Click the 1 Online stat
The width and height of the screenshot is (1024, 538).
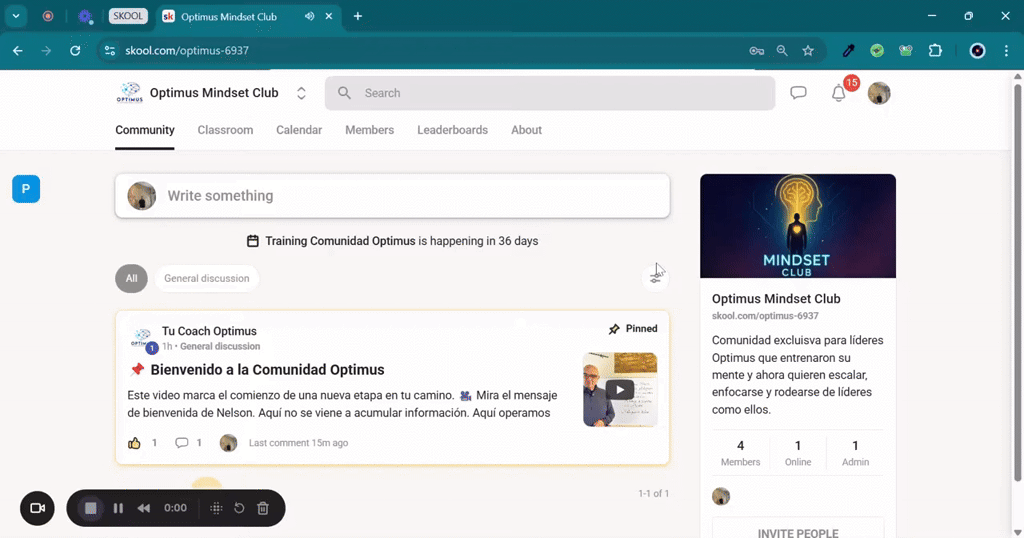click(x=798, y=452)
